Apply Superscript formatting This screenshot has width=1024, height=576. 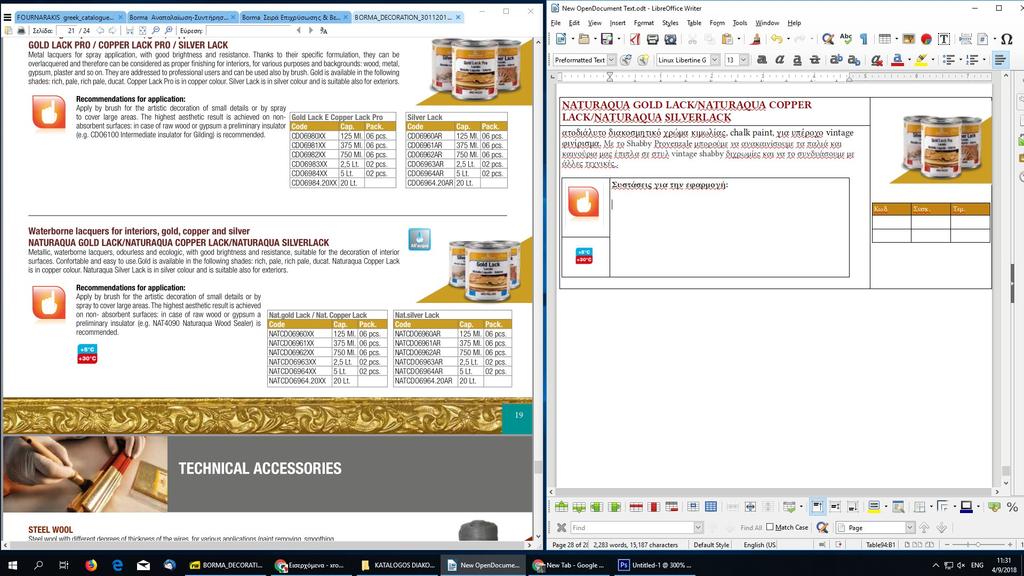coord(835,60)
